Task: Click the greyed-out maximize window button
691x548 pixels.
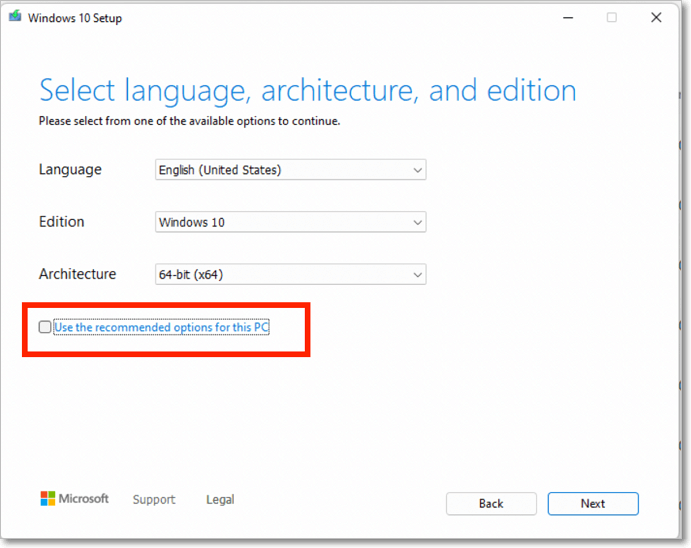Action: tap(612, 18)
